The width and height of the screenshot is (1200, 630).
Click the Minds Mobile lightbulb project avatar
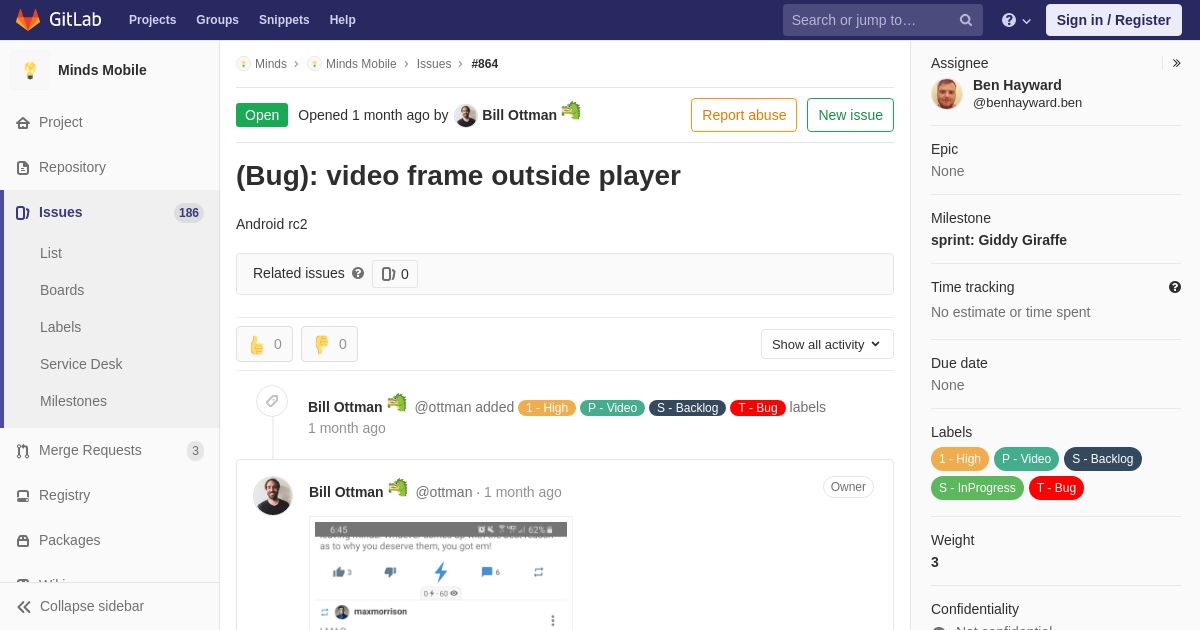click(30, 70)
